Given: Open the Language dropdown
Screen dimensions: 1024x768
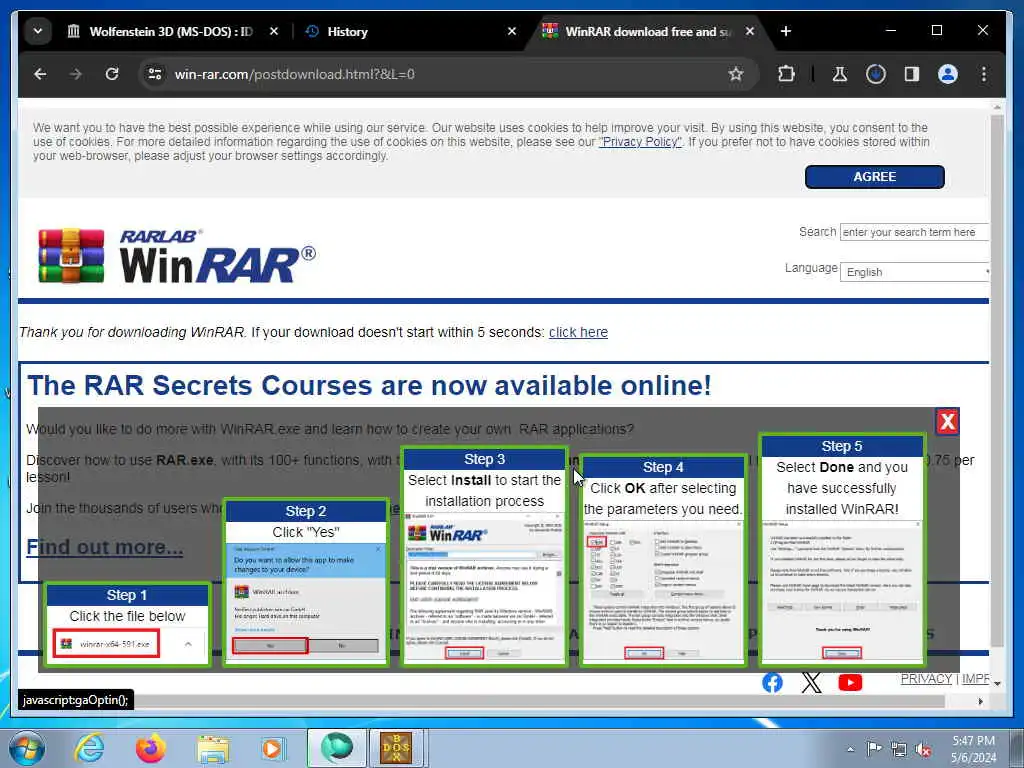Looking at the screenshot, I should click(914, 272).
